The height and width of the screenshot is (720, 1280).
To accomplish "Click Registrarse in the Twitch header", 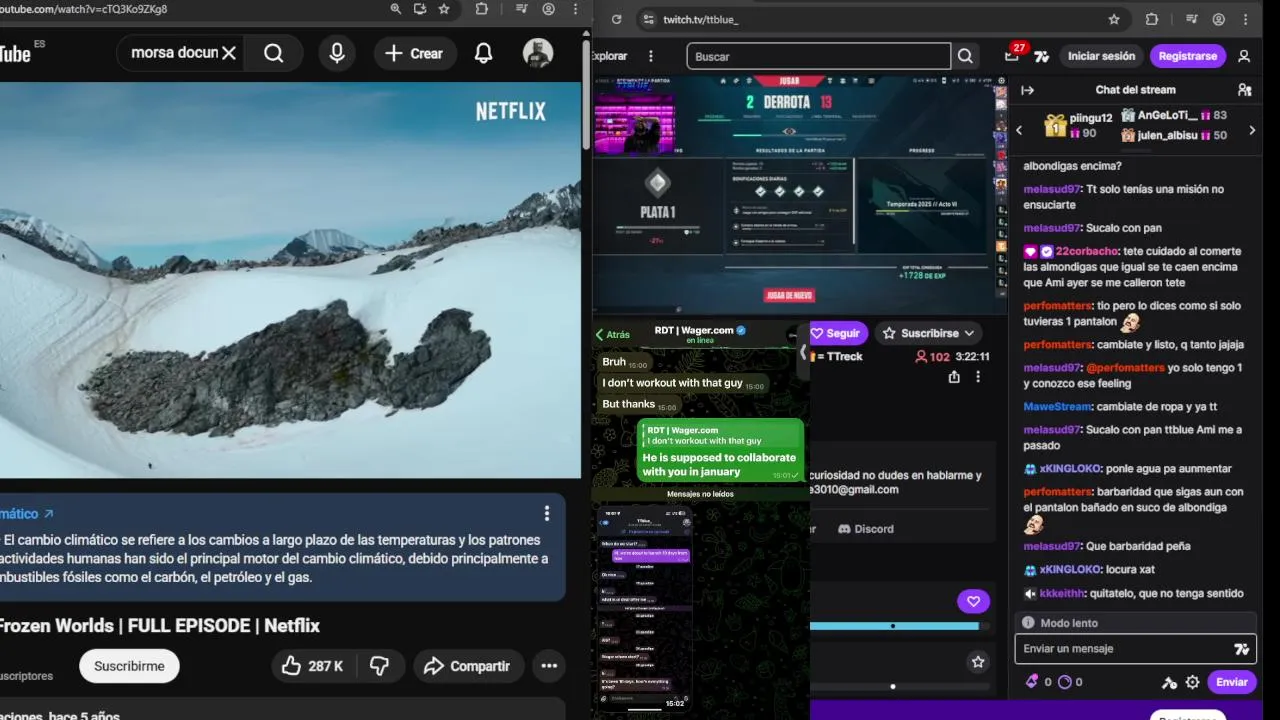I will (1188, 56).
